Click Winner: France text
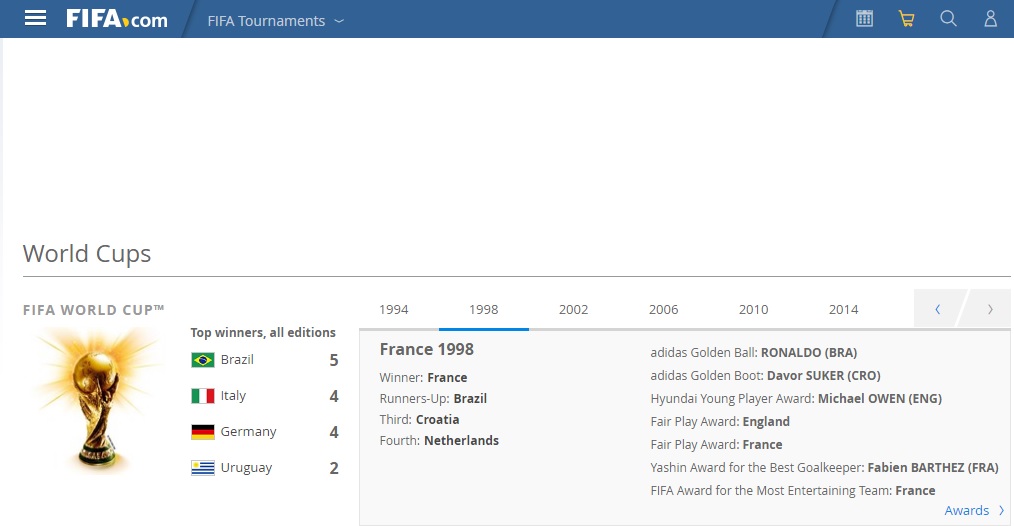 point(424,377)
